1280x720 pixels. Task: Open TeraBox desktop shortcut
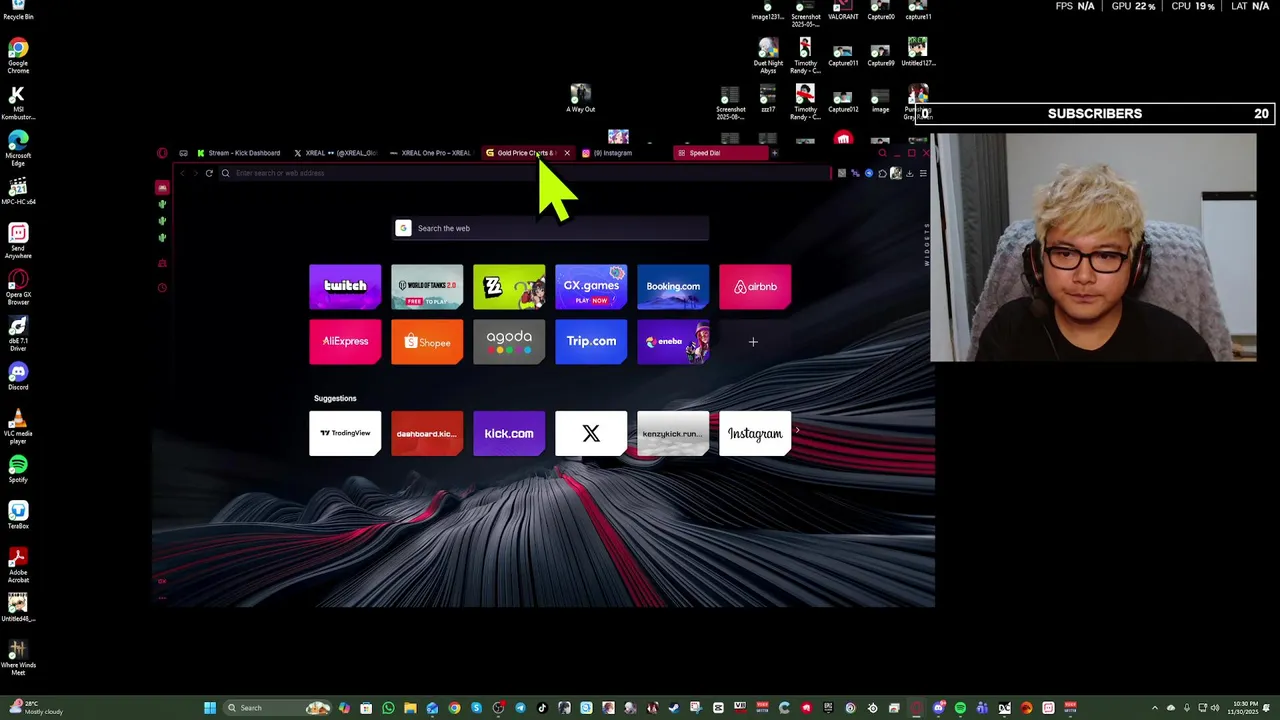(18, 516)
